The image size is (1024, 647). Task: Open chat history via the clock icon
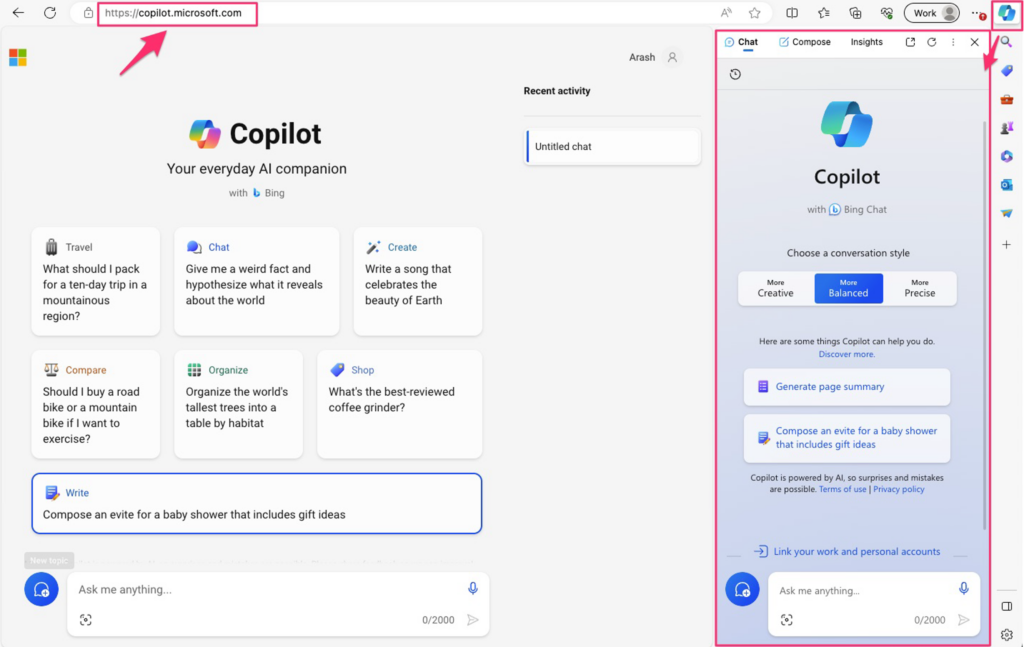[735, 74]
